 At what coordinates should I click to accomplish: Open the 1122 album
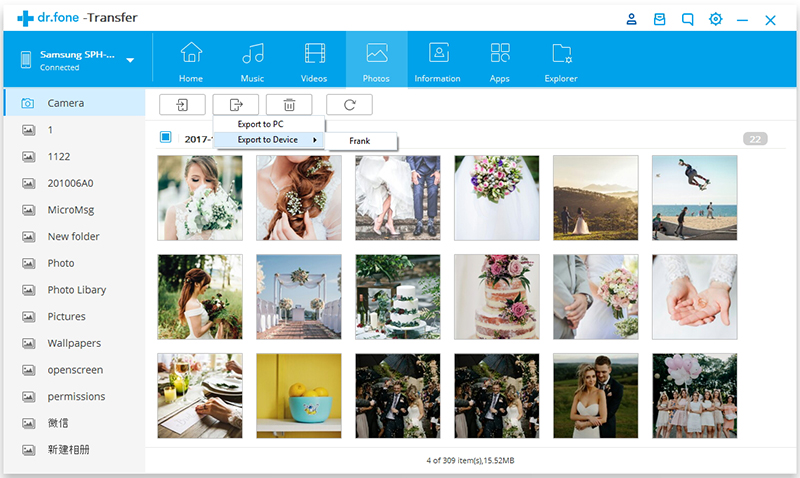[74, 157]
